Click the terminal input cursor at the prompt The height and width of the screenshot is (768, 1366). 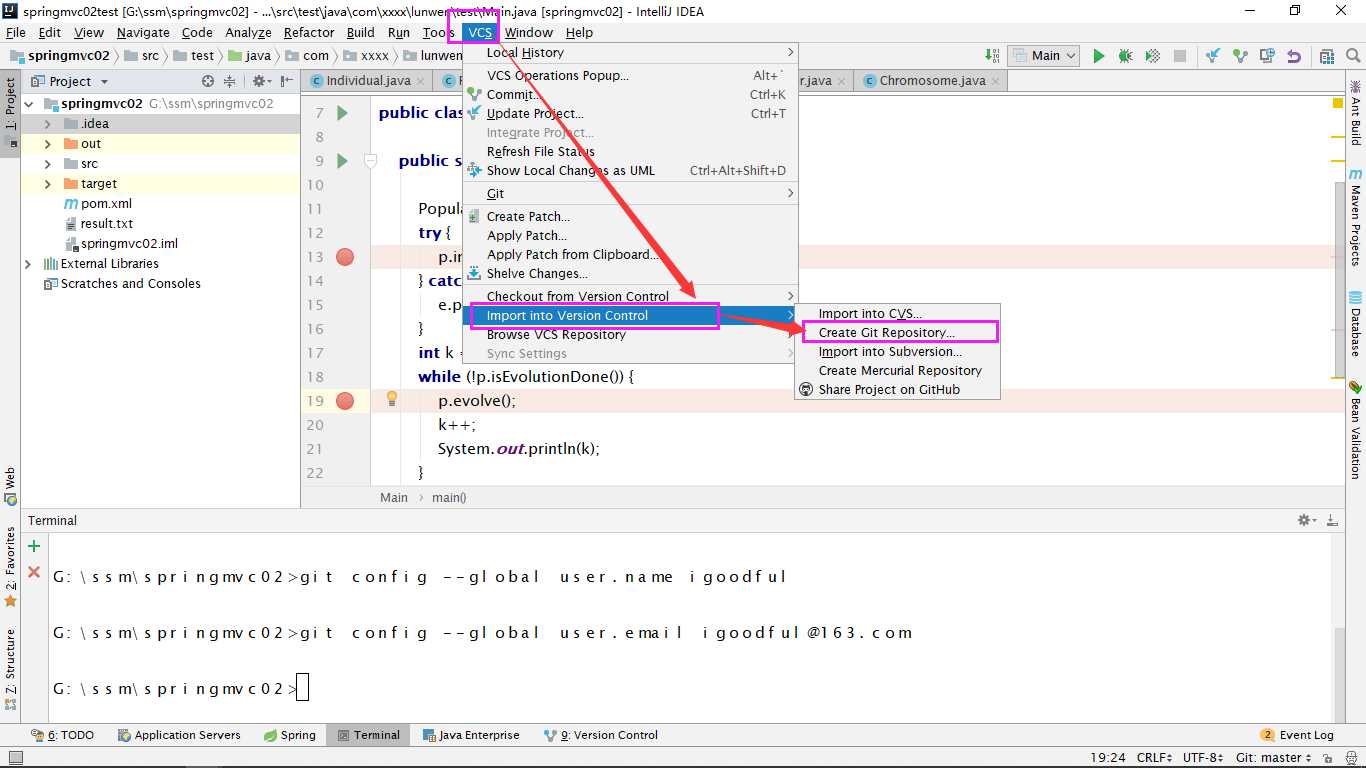pyautogui.click(x=303, y=688)
